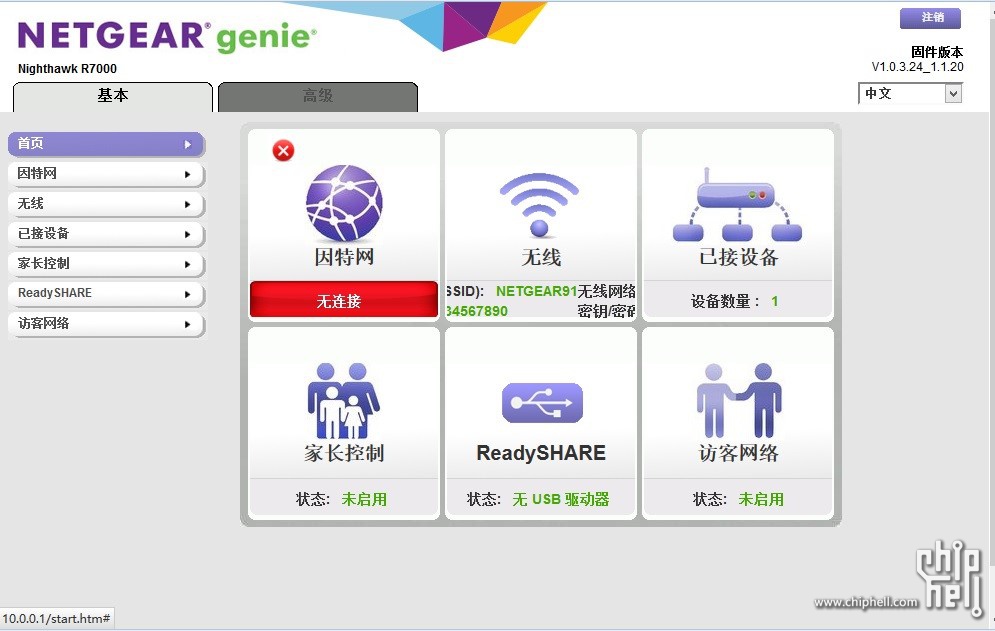Select 因特网 in the sidebar menu

pyautogui.click(x=106, y=174)
